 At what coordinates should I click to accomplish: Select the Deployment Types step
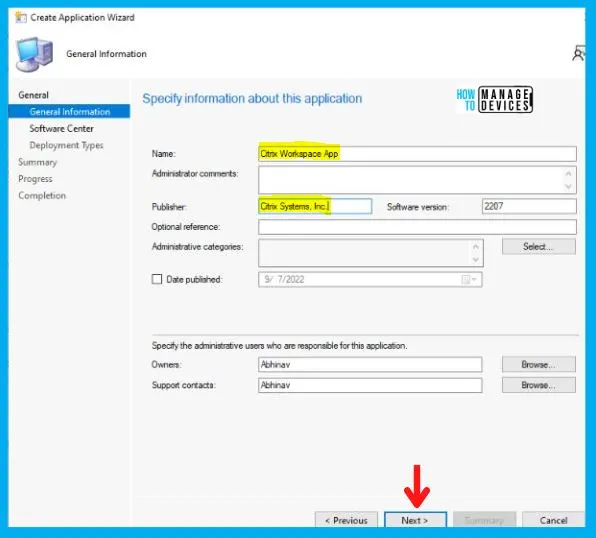click(67, 145)
